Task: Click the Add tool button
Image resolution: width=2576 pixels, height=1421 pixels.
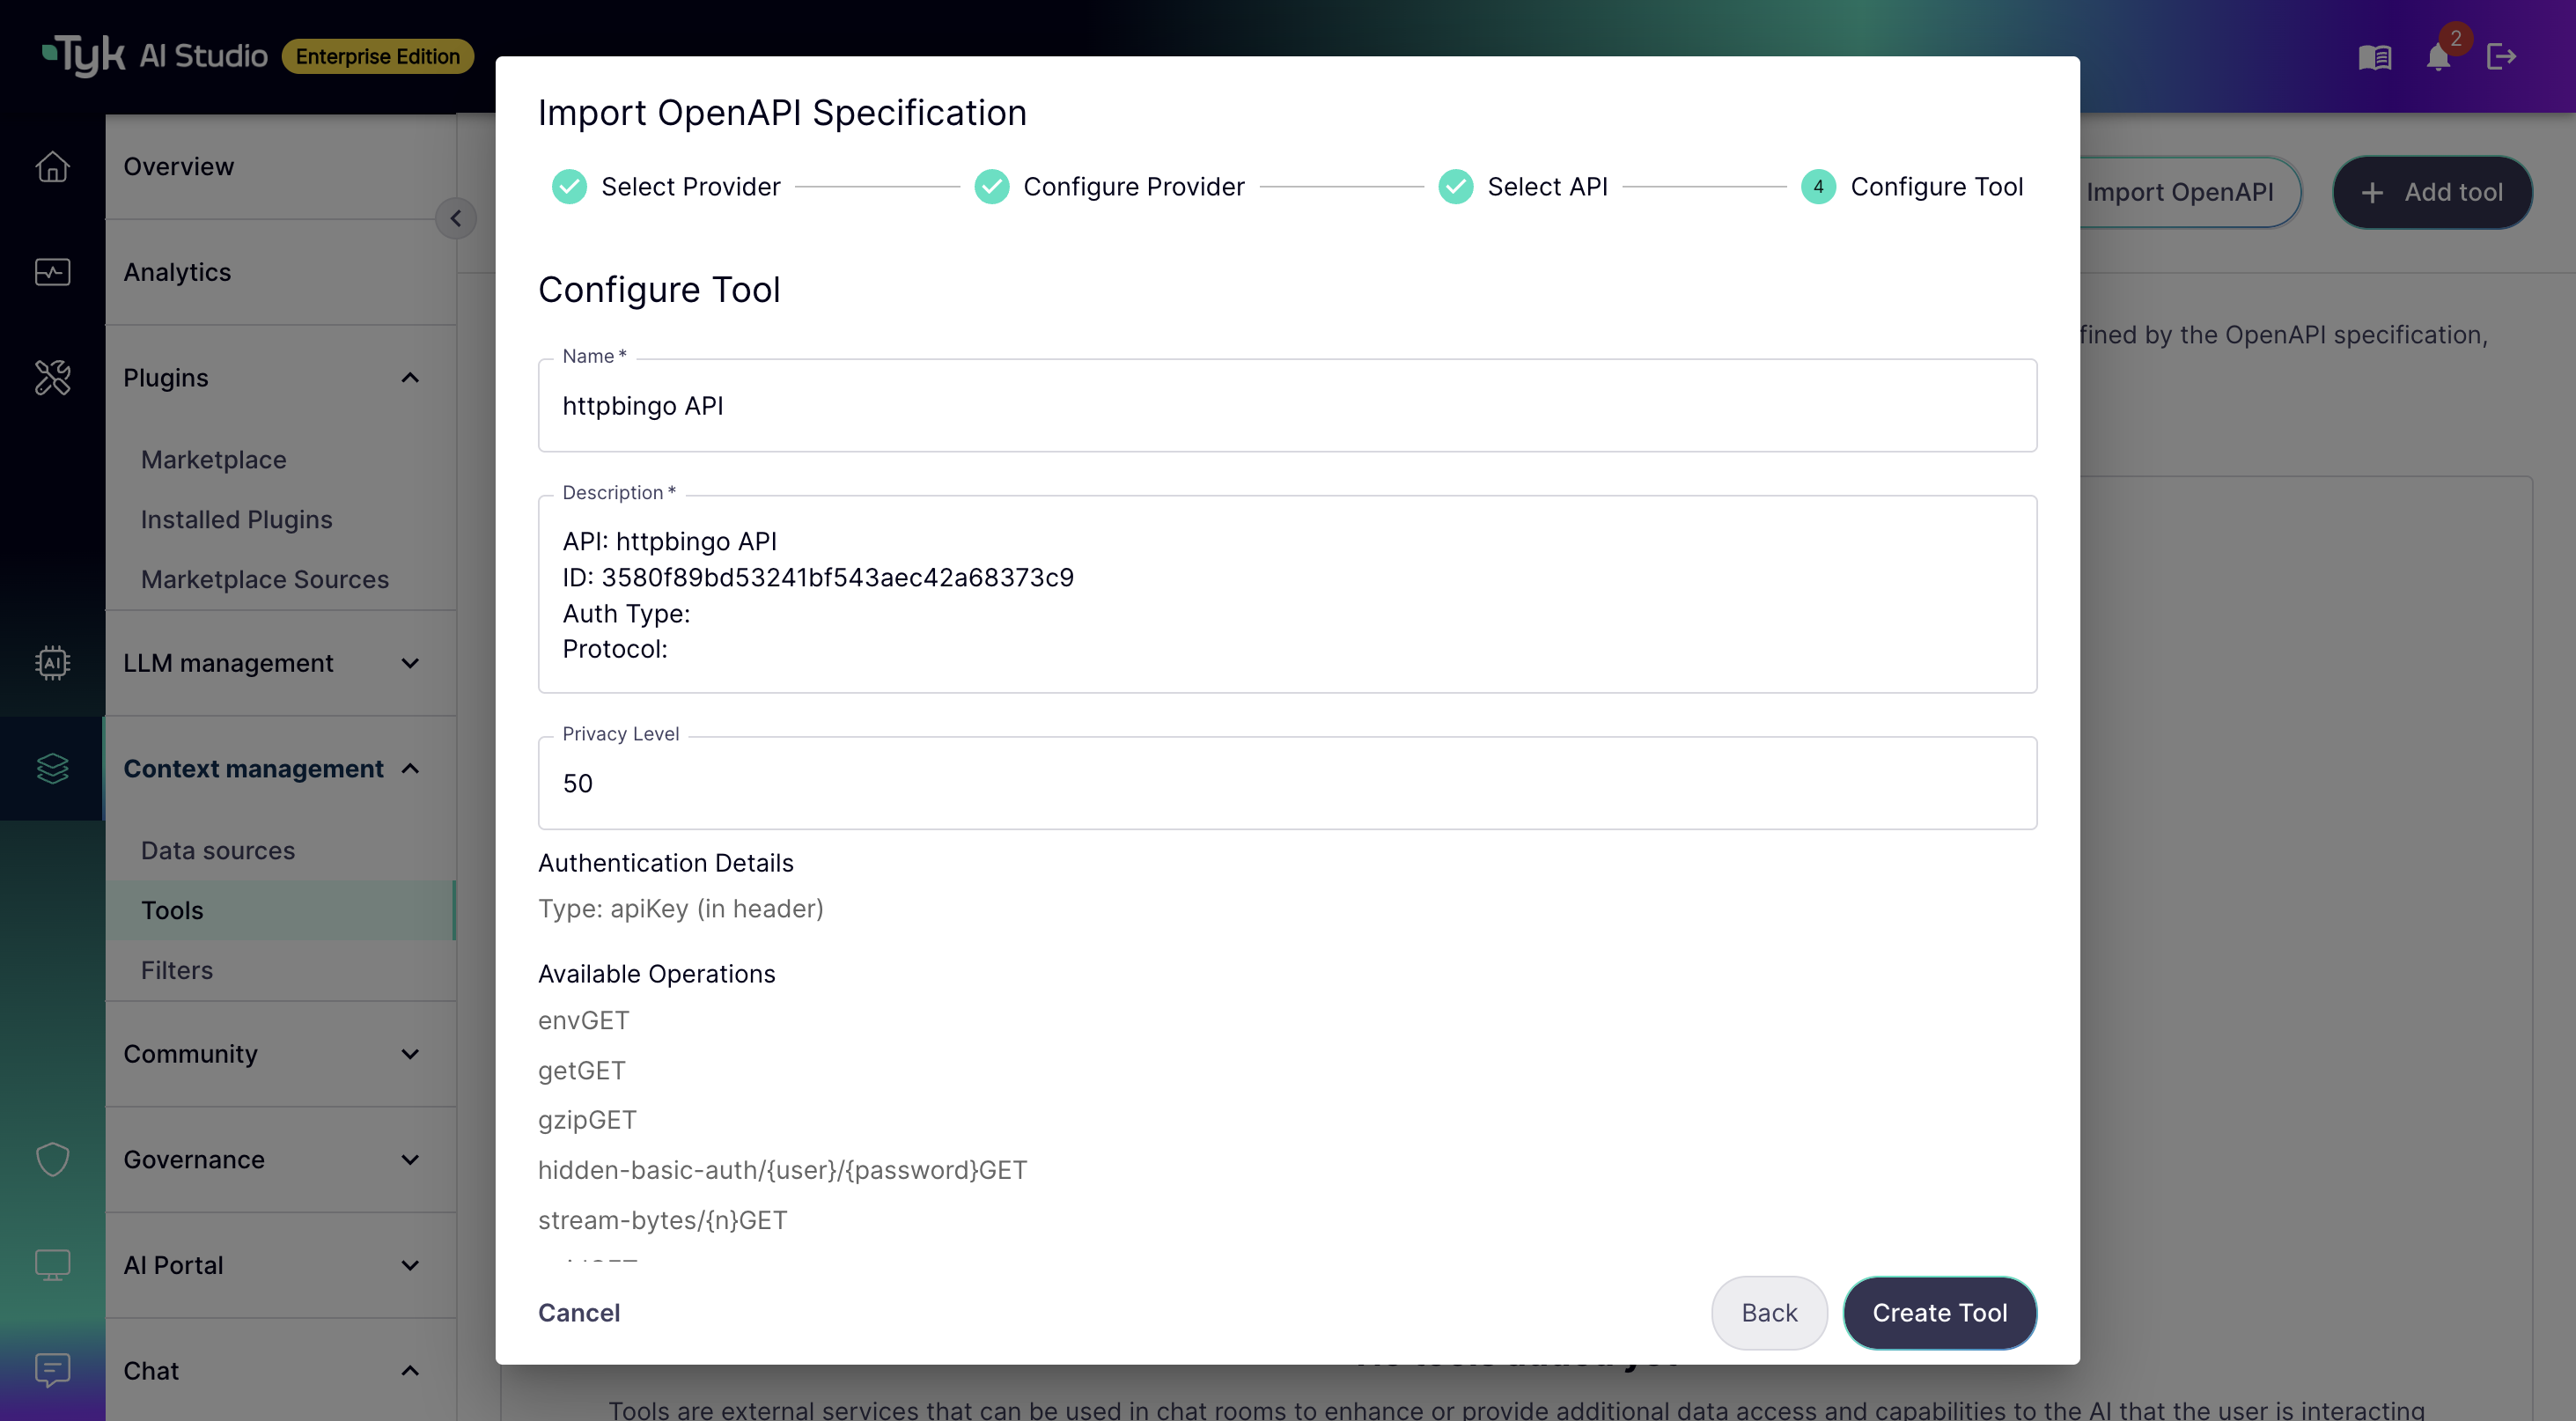Action: pyautogui.click(x=2432, y=192)
